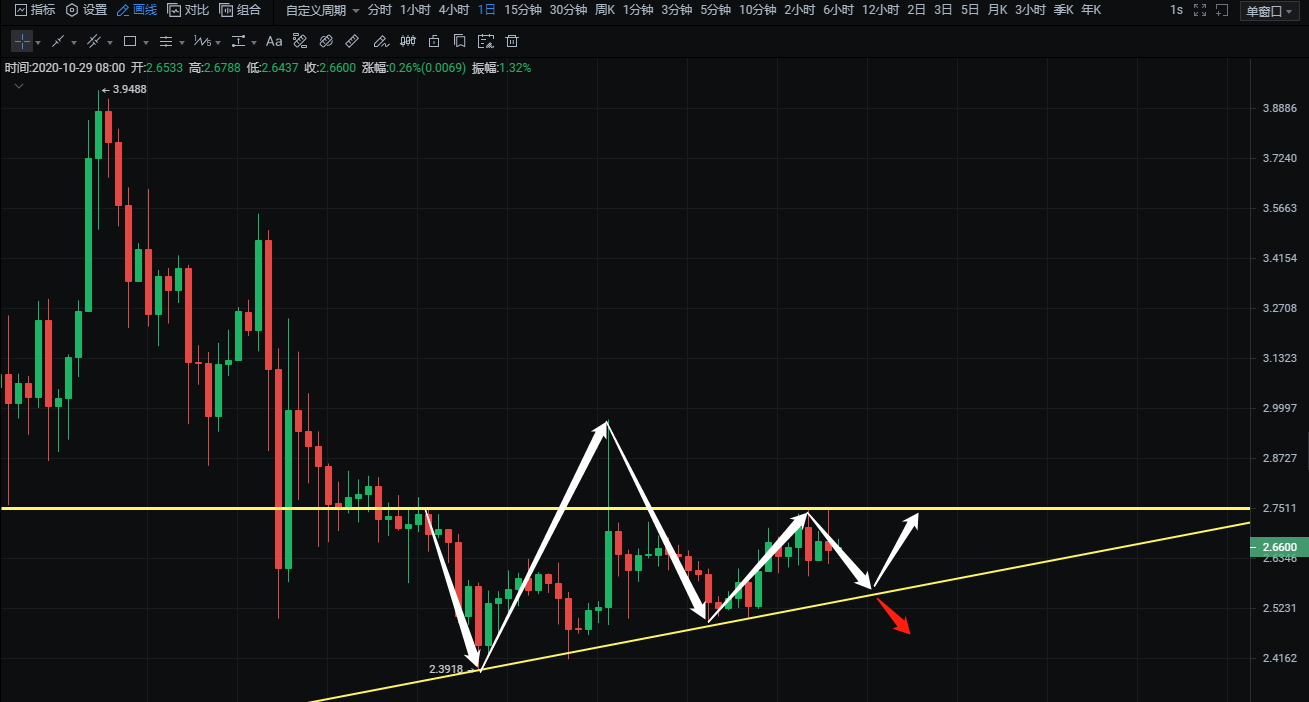Enter fullscreen with the expand icon

point(1200,10)
